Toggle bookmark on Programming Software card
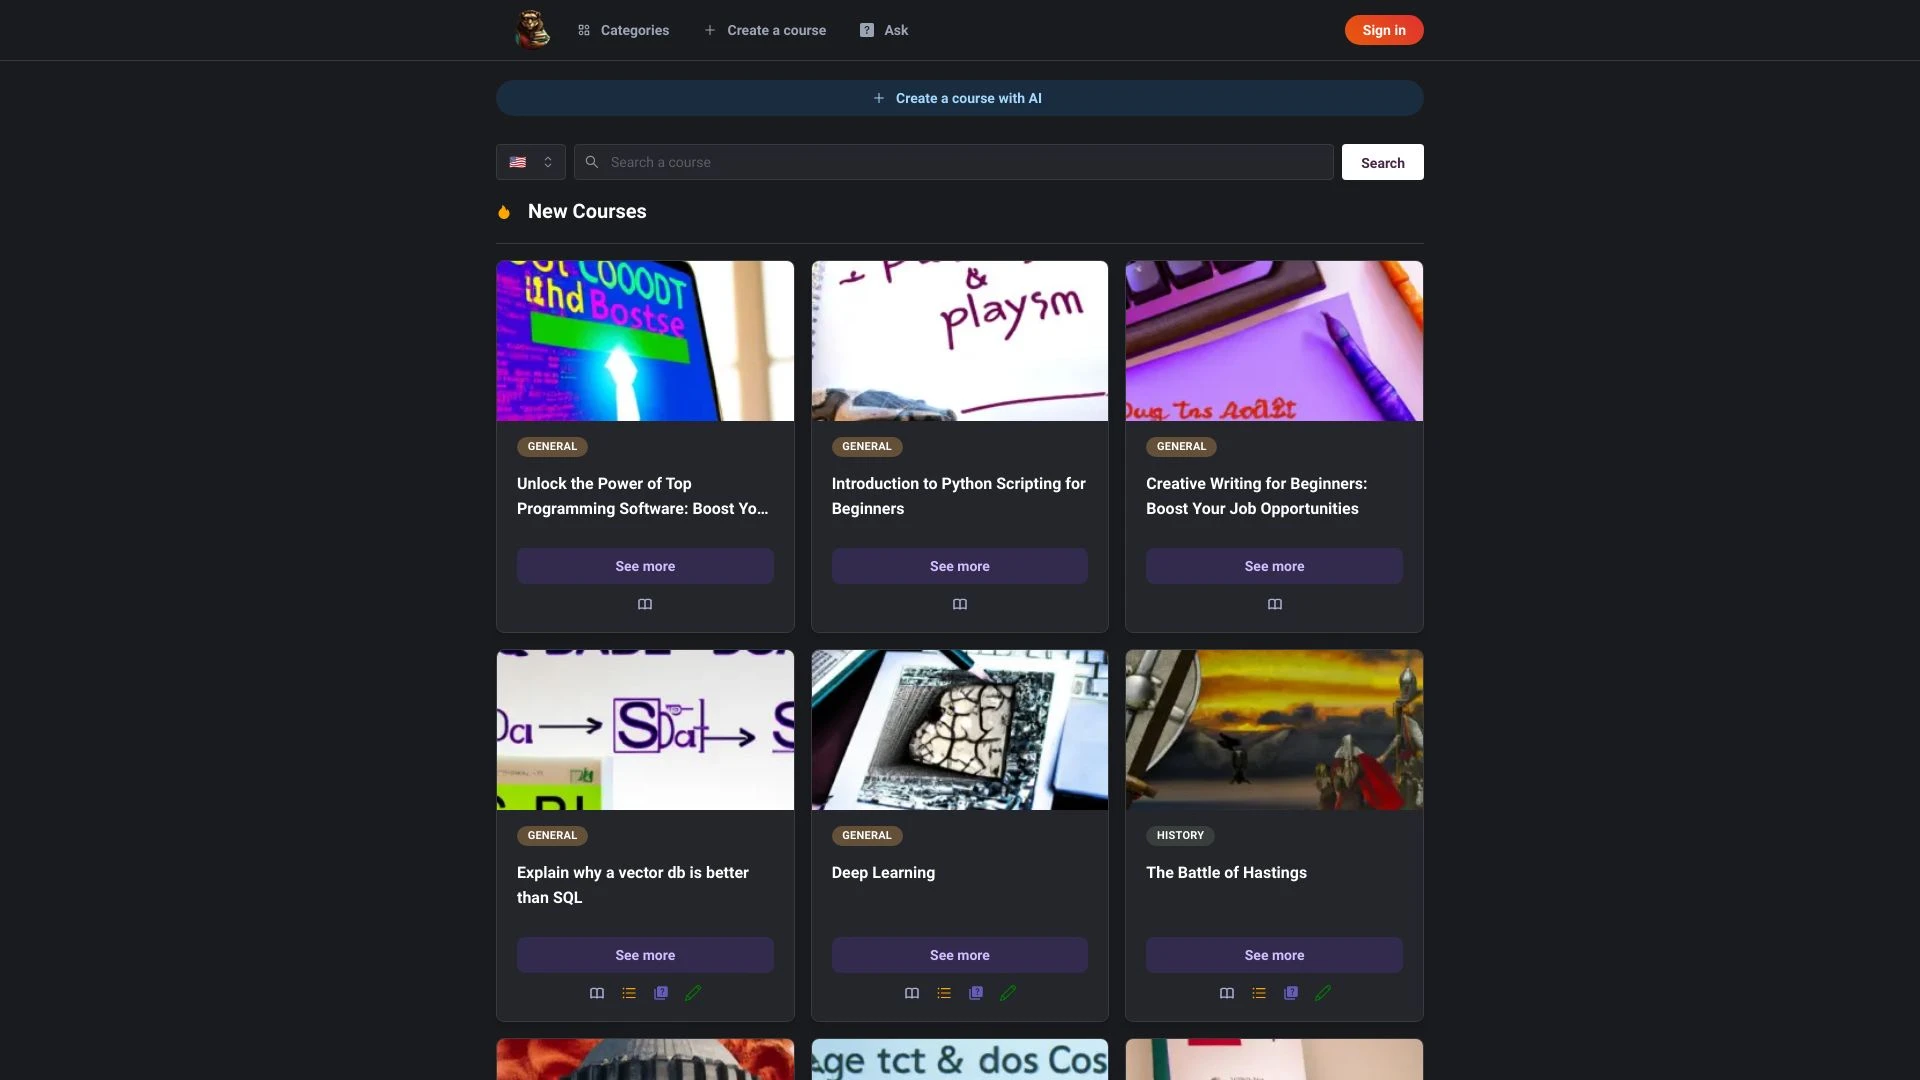 (x=645, y=604)
